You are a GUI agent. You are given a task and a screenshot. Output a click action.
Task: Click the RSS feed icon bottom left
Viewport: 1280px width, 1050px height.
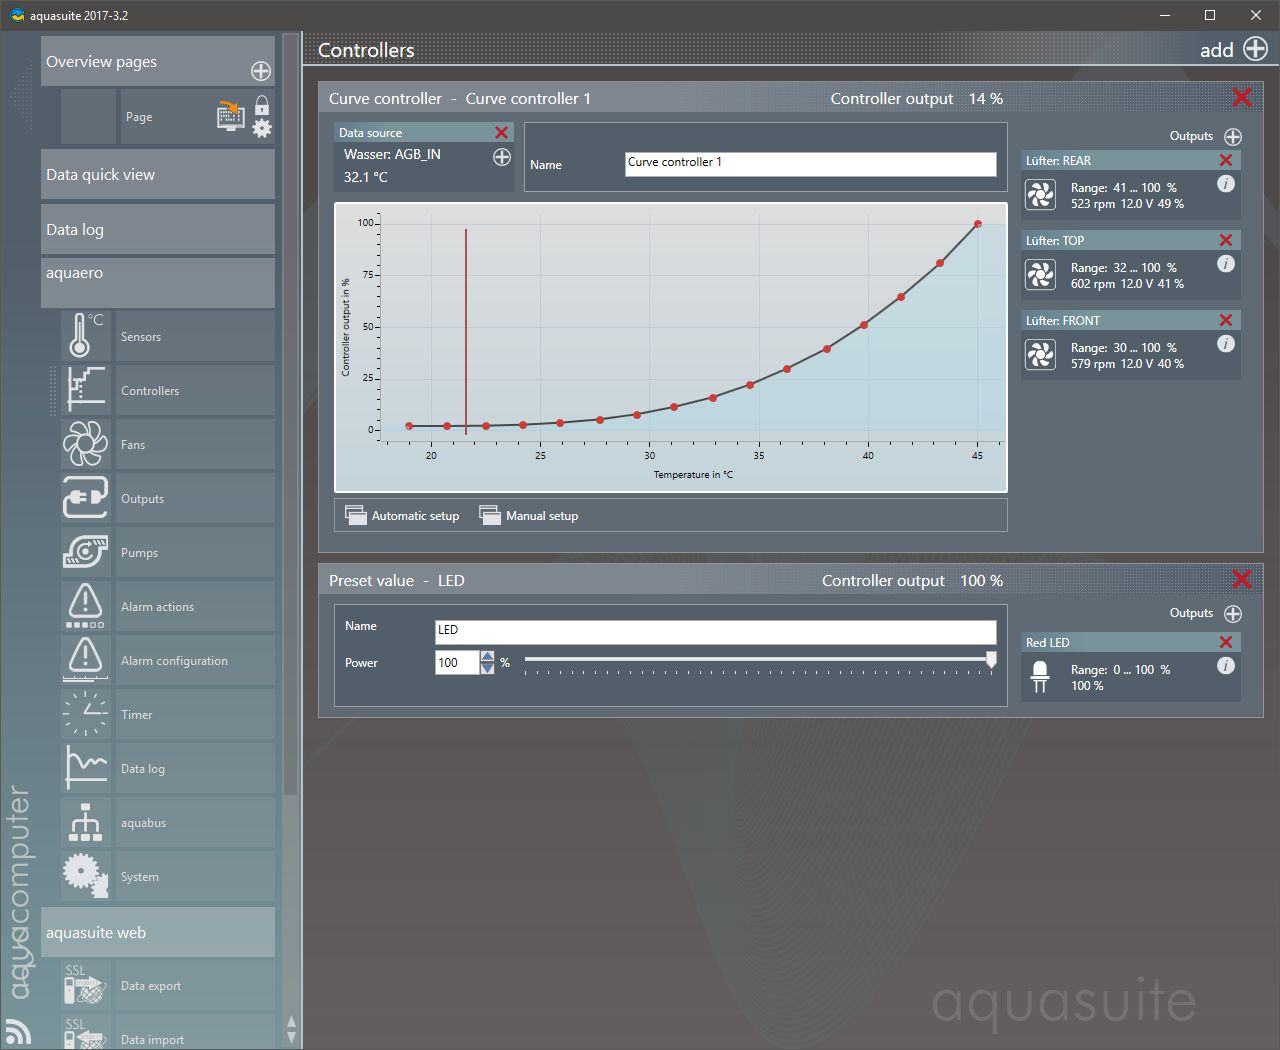coord(18,1031)
